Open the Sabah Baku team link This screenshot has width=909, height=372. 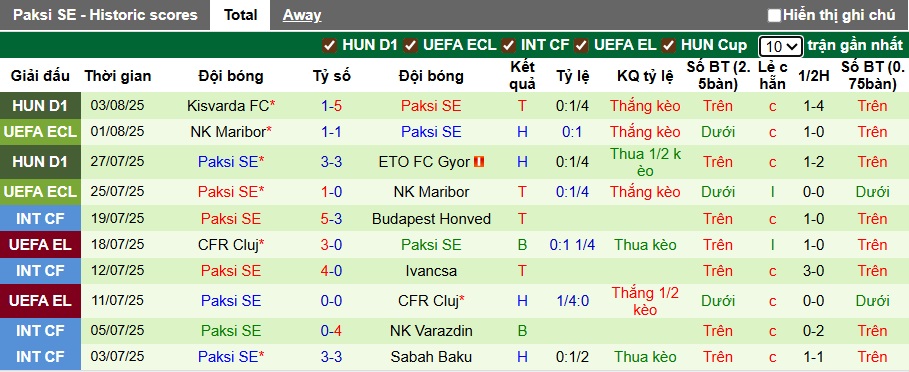tap(431, 357)
